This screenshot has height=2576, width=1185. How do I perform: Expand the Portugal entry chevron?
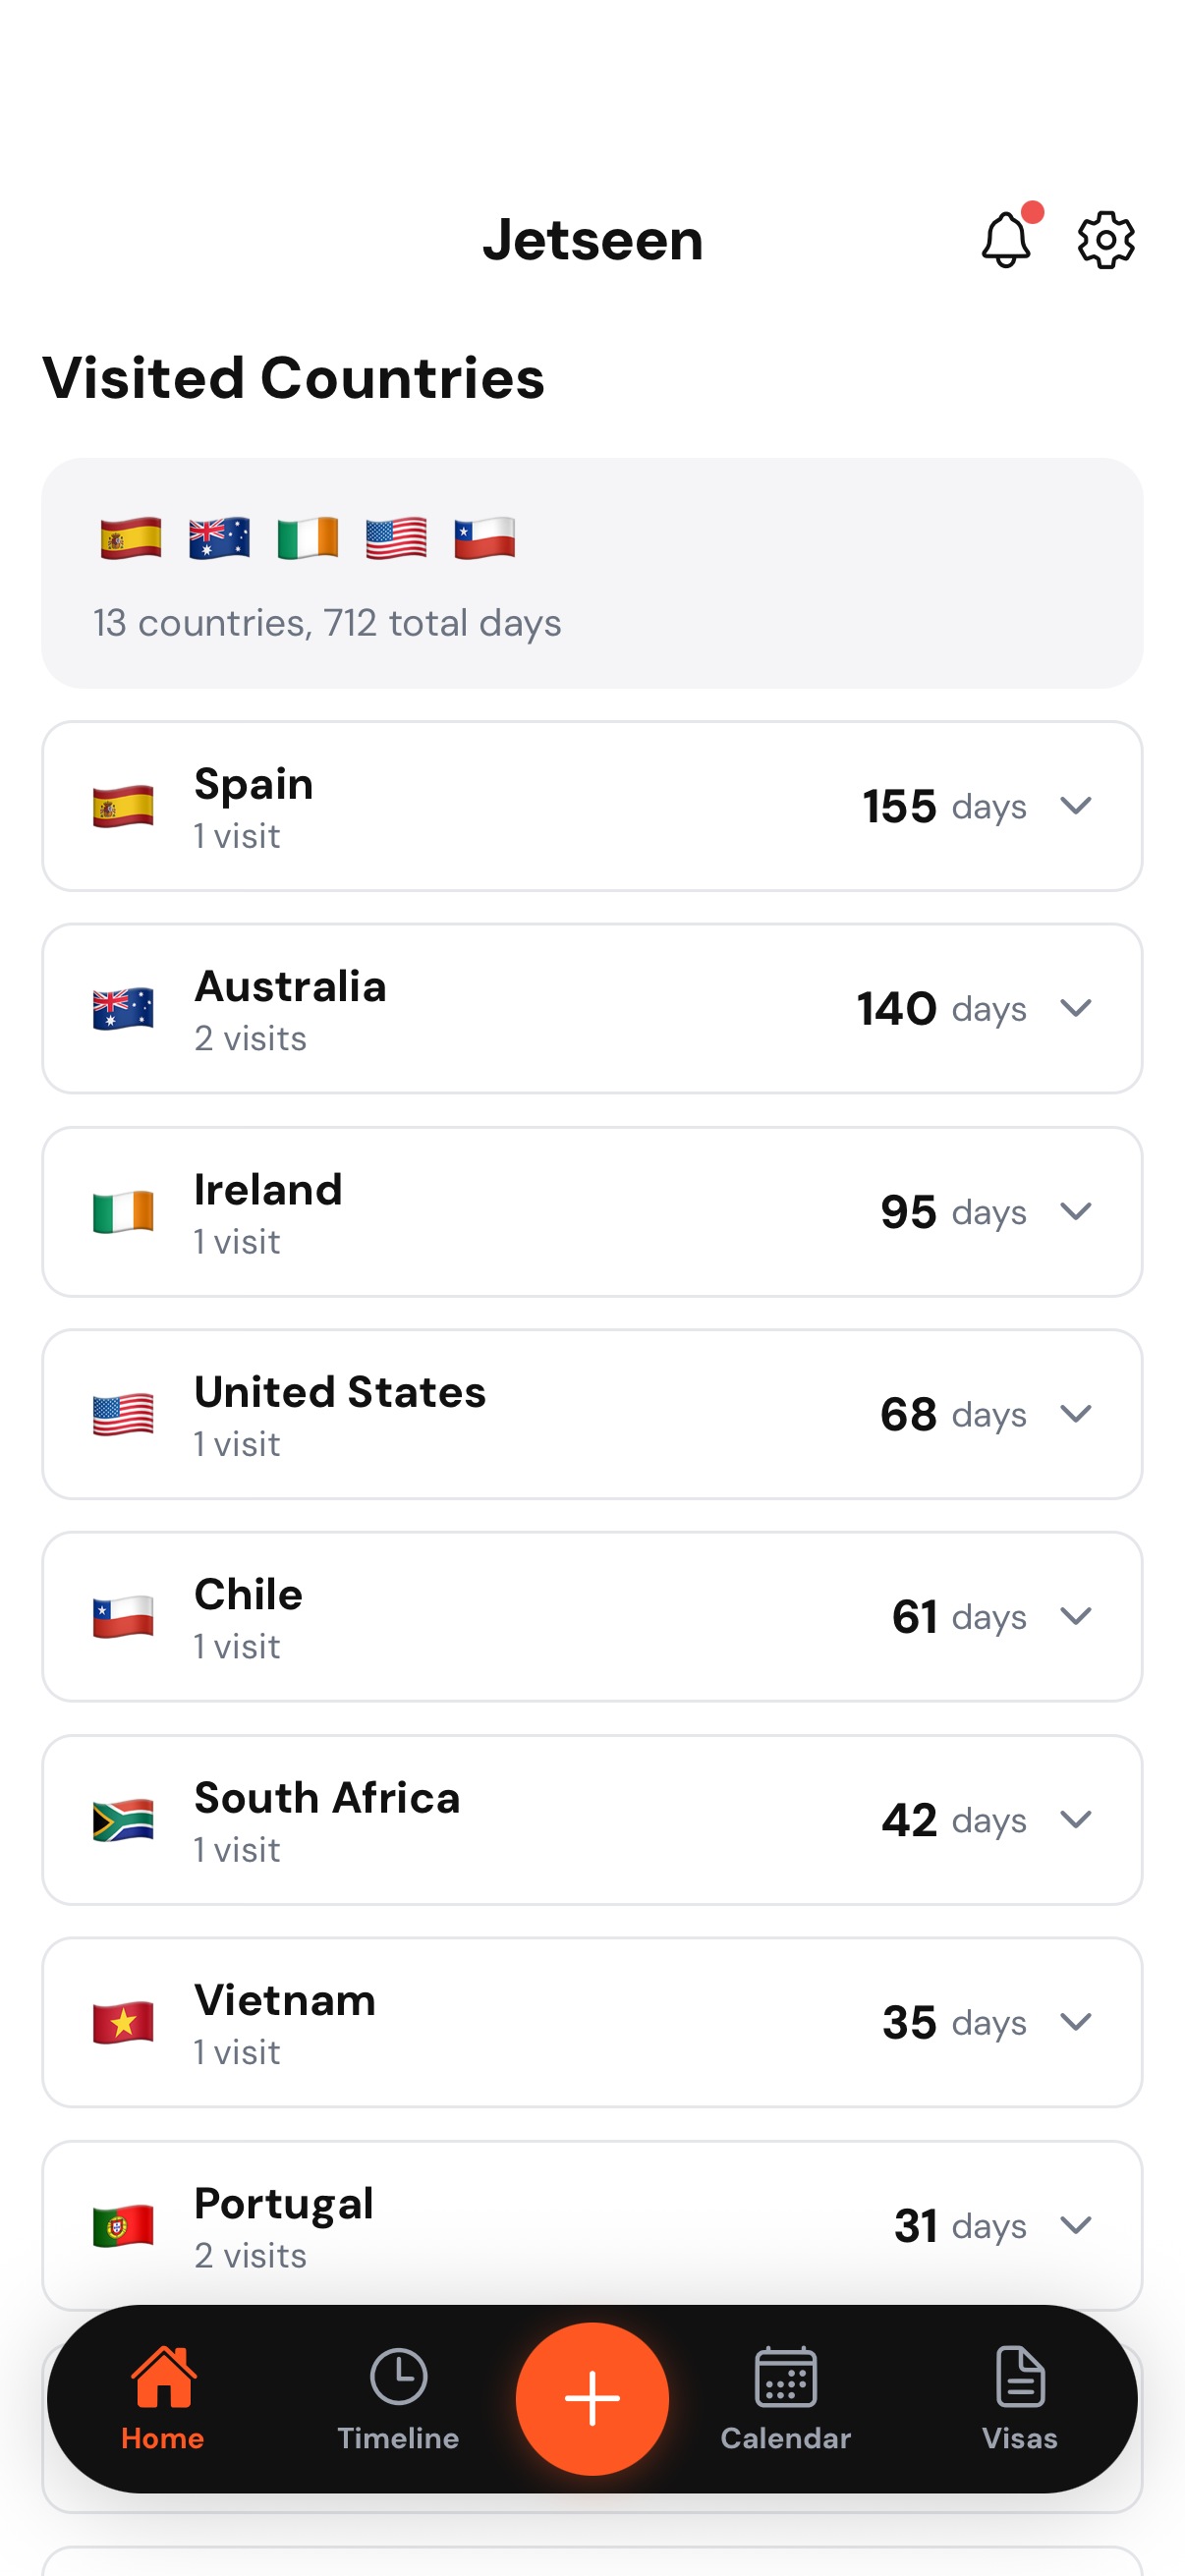[x=1076, y=2225]
